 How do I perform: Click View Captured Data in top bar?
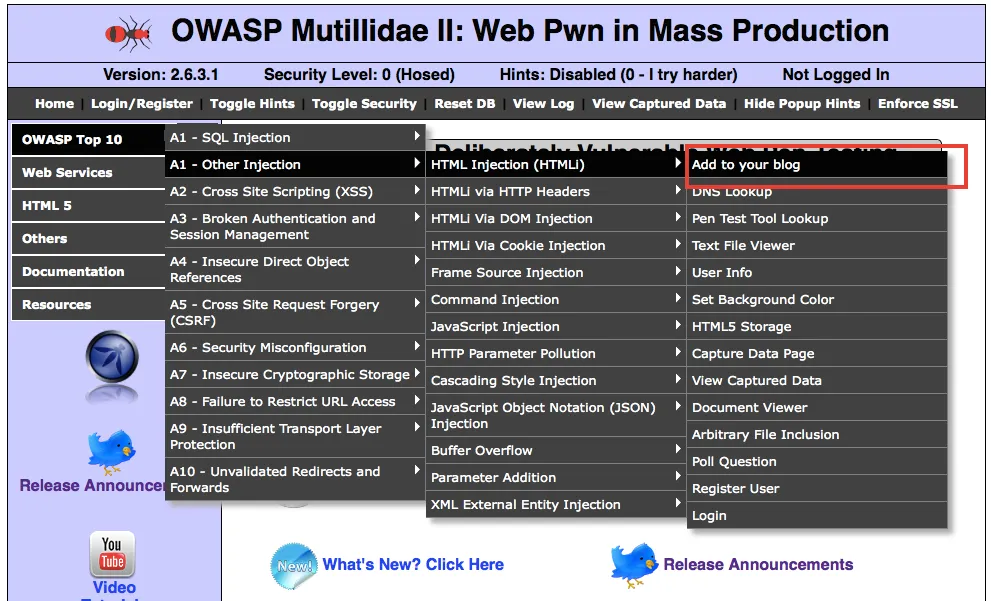(x=659, y=104)
